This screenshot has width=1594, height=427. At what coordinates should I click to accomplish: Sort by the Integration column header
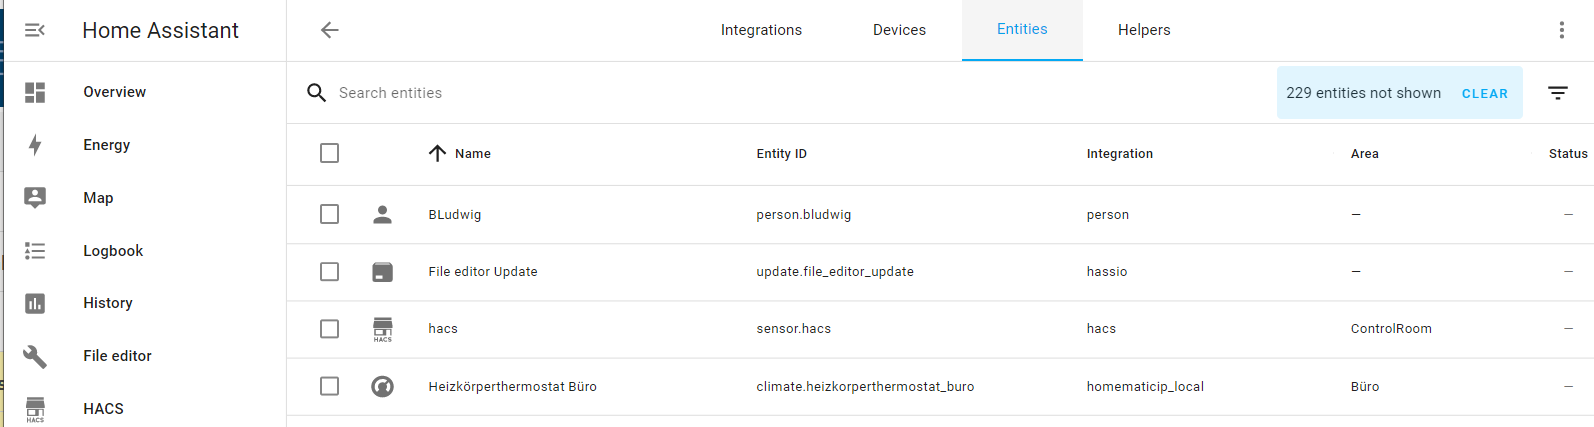click(1119, 154)
